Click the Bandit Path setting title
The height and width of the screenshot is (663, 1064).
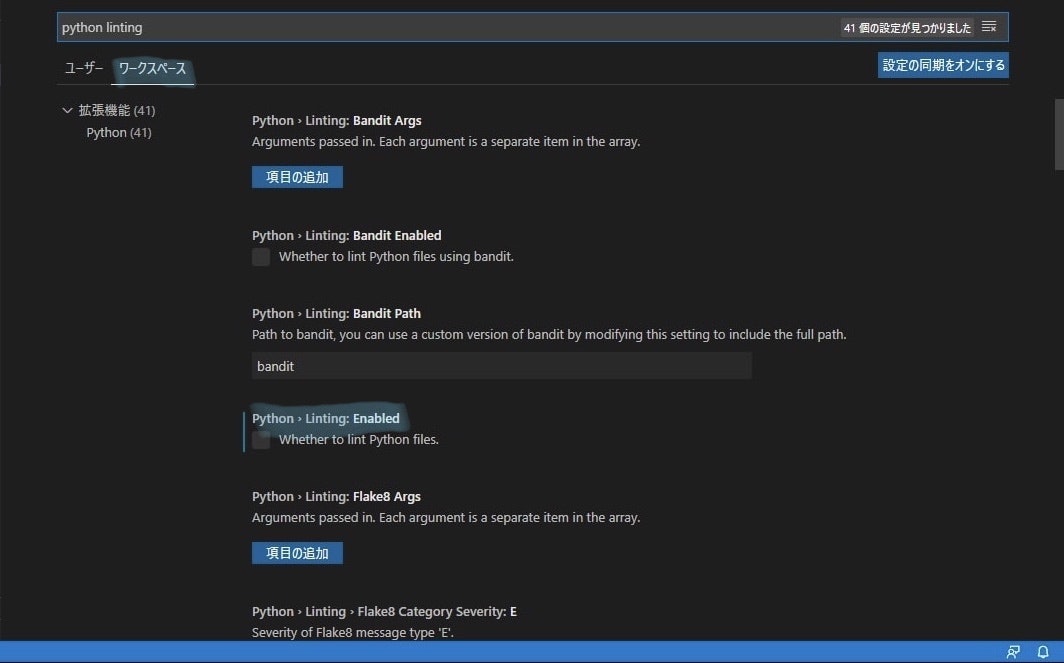coord(336,314)
